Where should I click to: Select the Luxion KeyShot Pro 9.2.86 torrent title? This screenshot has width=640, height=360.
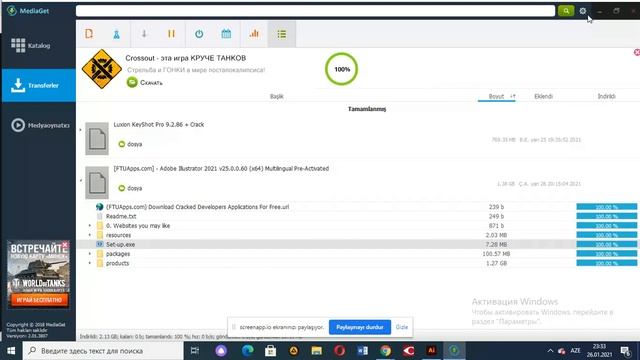pyautogui.click(x=159, y=124)
